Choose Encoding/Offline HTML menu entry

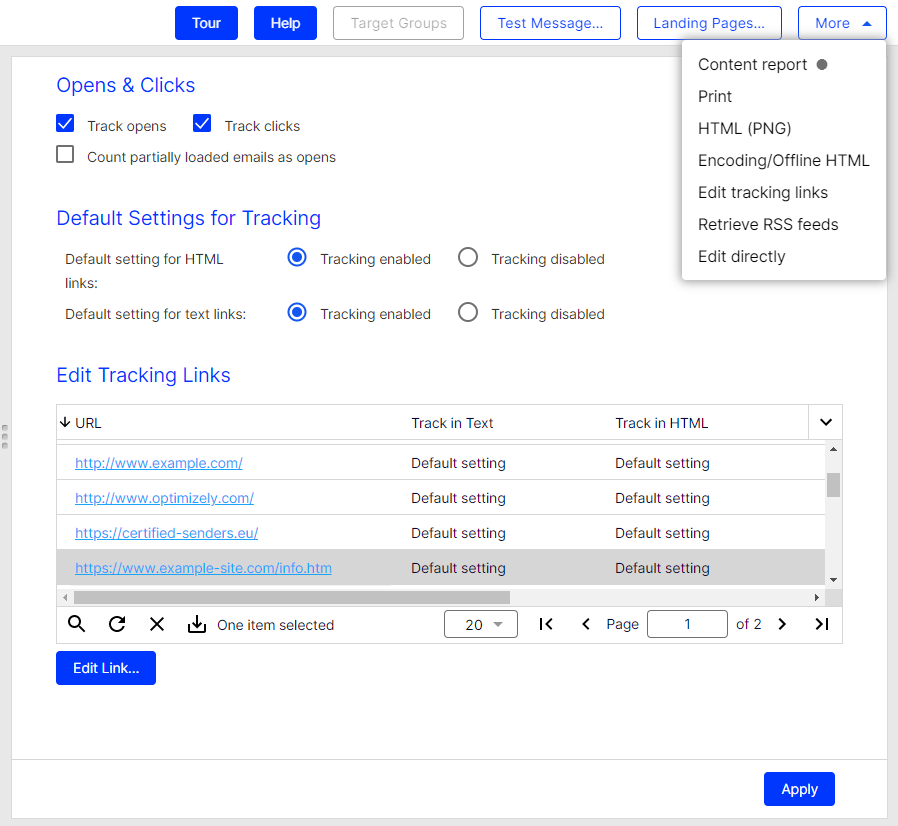click(783, 160)
